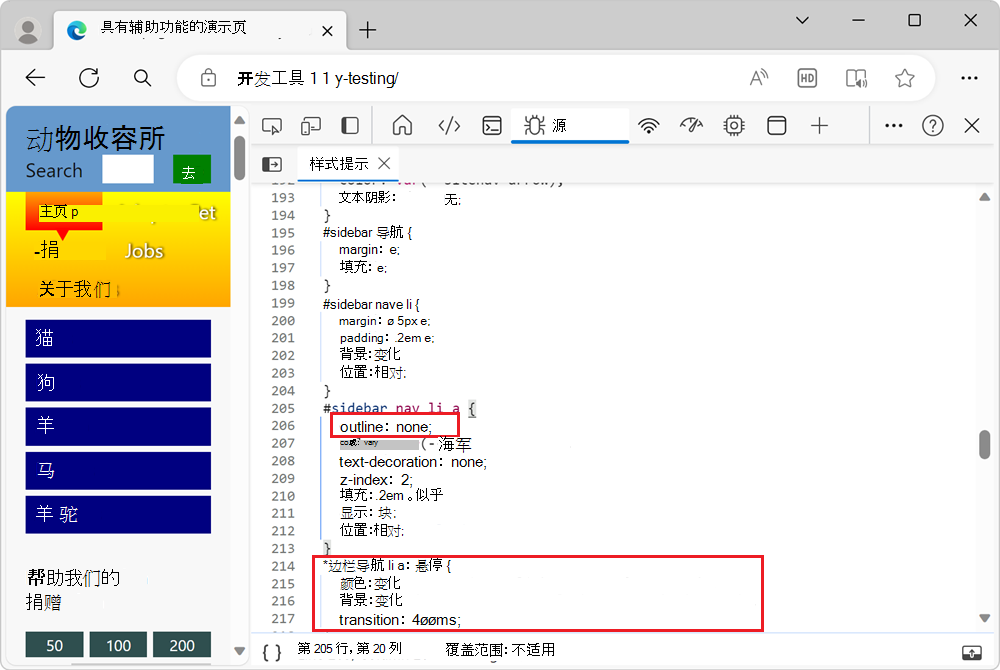Toggle the DevTools Activity Bar panel layout
The width and height of the screenshot is (1000, 670).
pyautogui.click(x=349, y=126)
